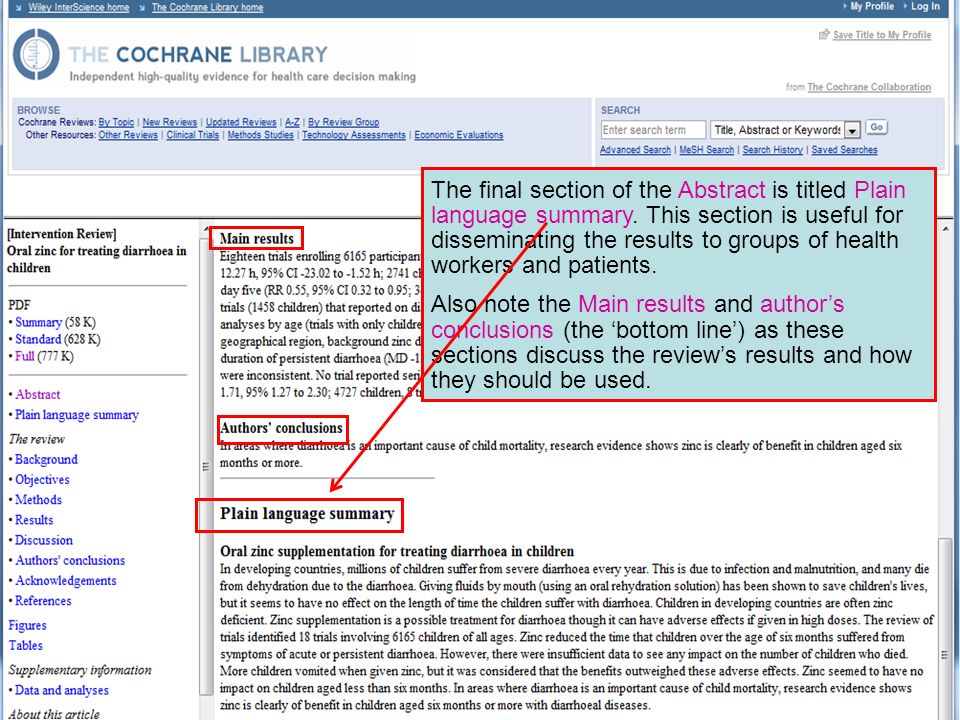Browse Cochrane Reviews By Topic

point(116,122)
